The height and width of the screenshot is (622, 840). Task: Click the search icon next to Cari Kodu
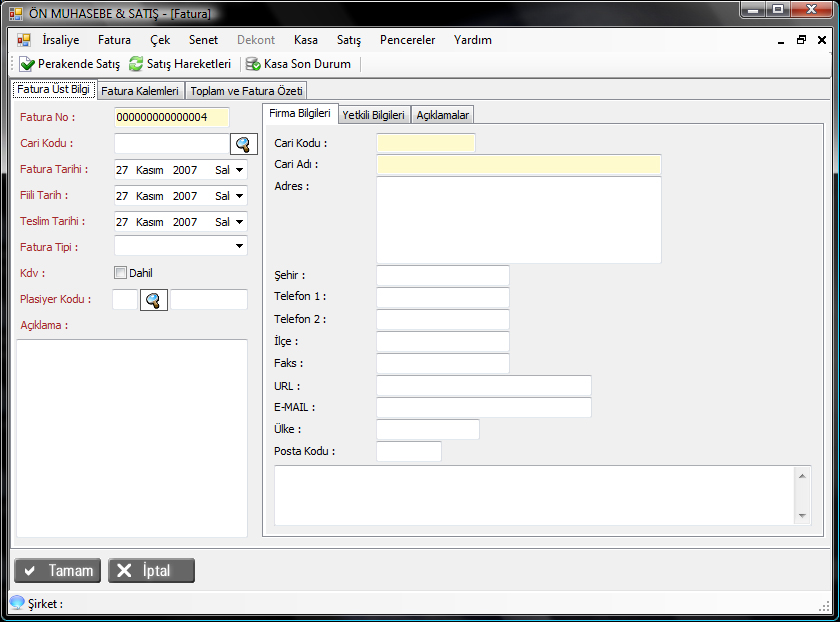pyautogui.click(x=244, y=144)
